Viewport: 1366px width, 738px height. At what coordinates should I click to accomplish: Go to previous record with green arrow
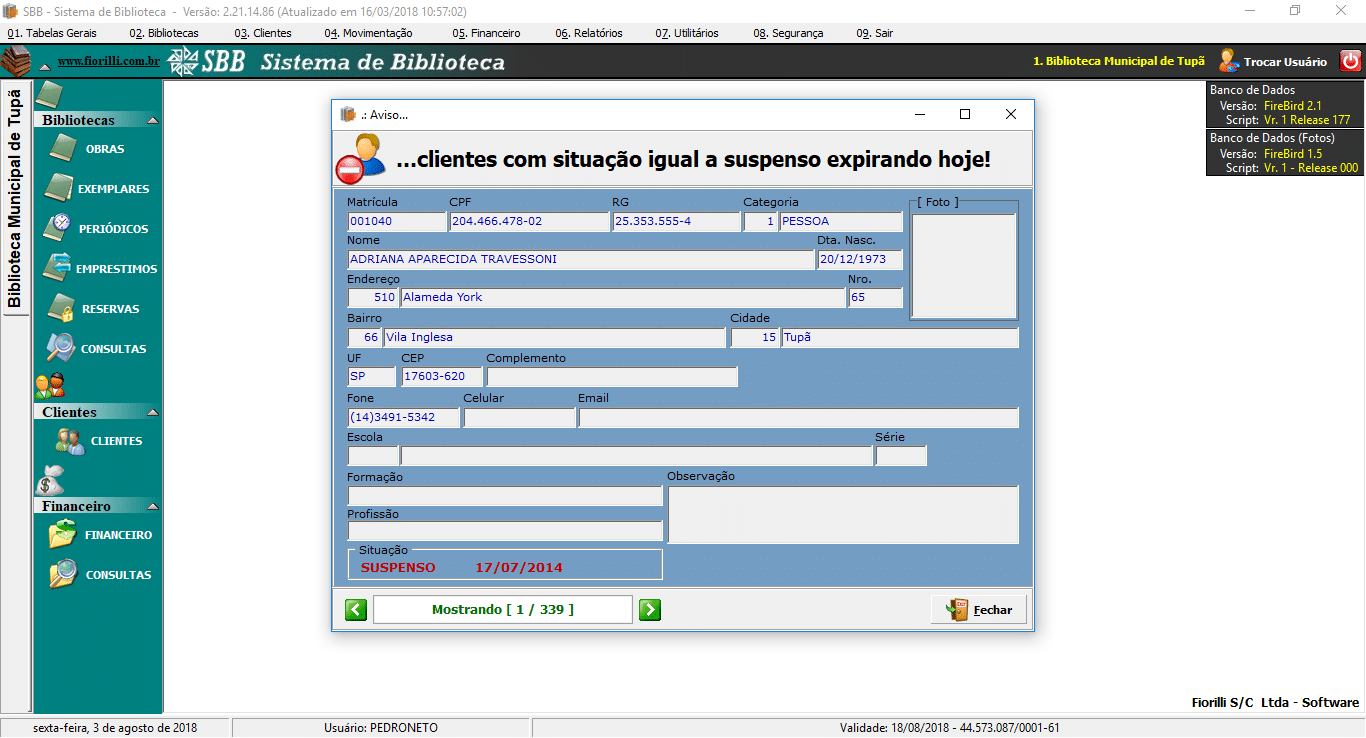(x=356, y=609)
